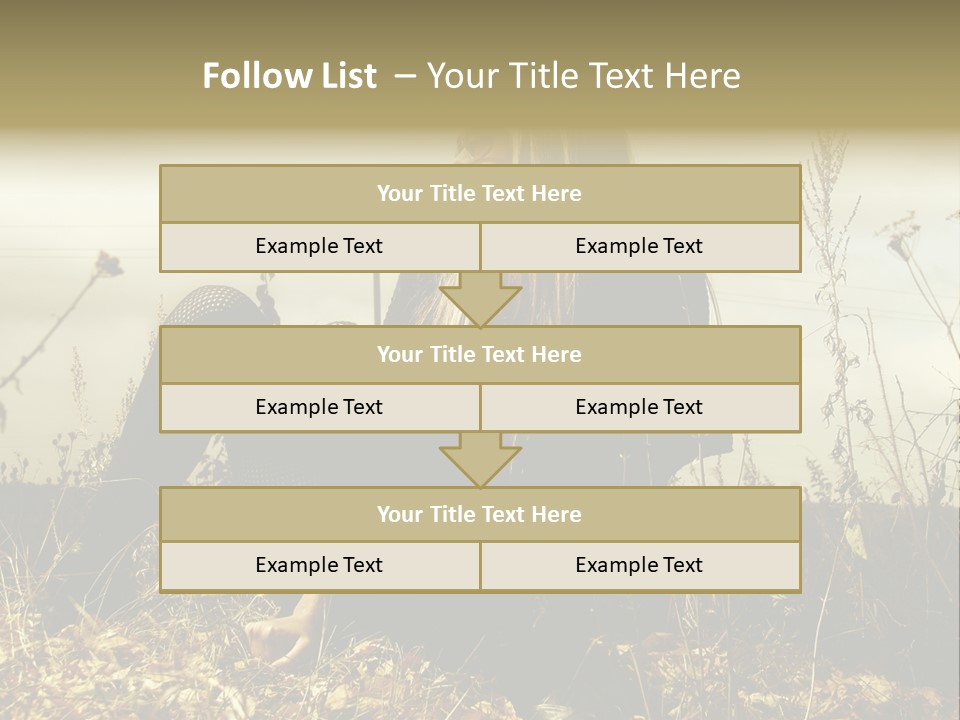Image resolution: width=960 pixels, height=720 pixels.
Task: Select the down arrow between first and middle blocks
Action: tap(480, 299)
